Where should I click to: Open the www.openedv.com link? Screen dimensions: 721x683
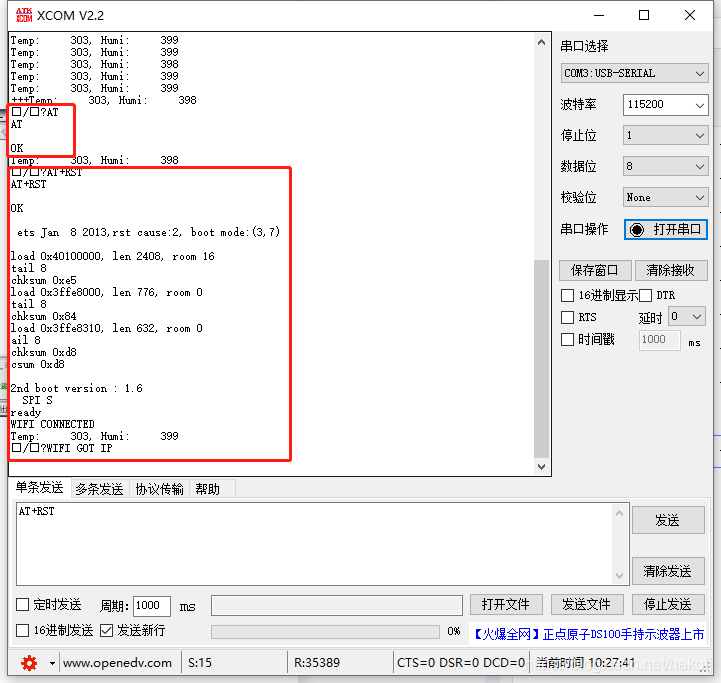pos(117,663)
